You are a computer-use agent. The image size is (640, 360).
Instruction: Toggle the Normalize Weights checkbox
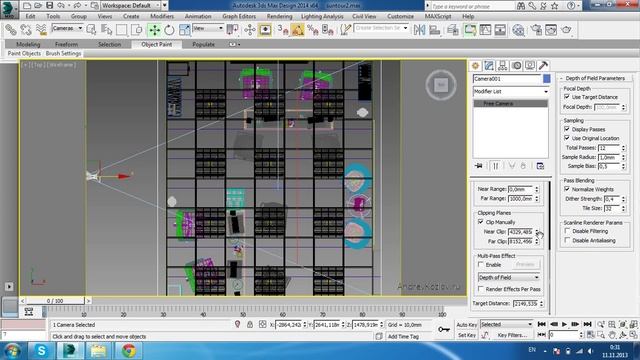tap(567, 189)
